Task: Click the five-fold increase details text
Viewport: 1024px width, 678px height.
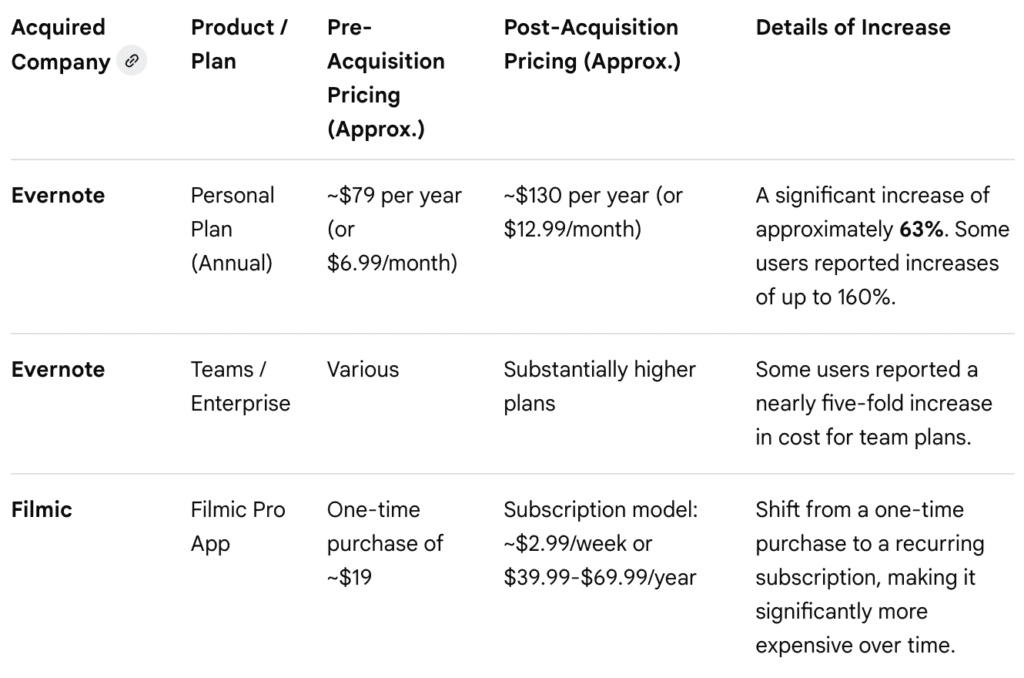Action: 873,403
